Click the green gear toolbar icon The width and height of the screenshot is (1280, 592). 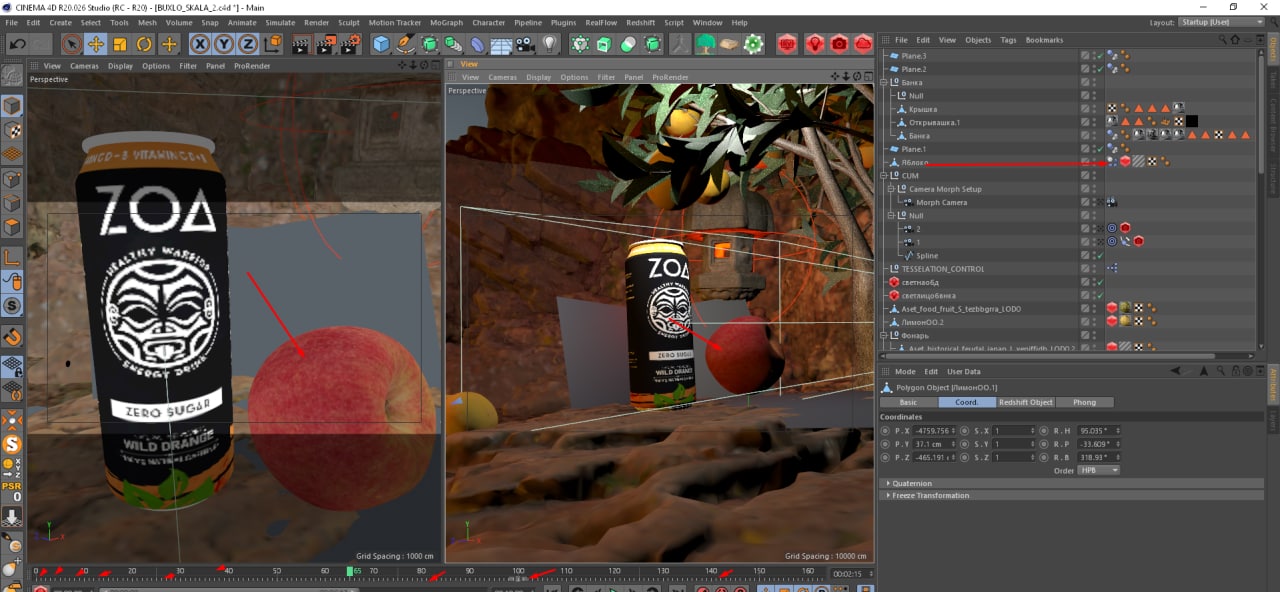754,44
